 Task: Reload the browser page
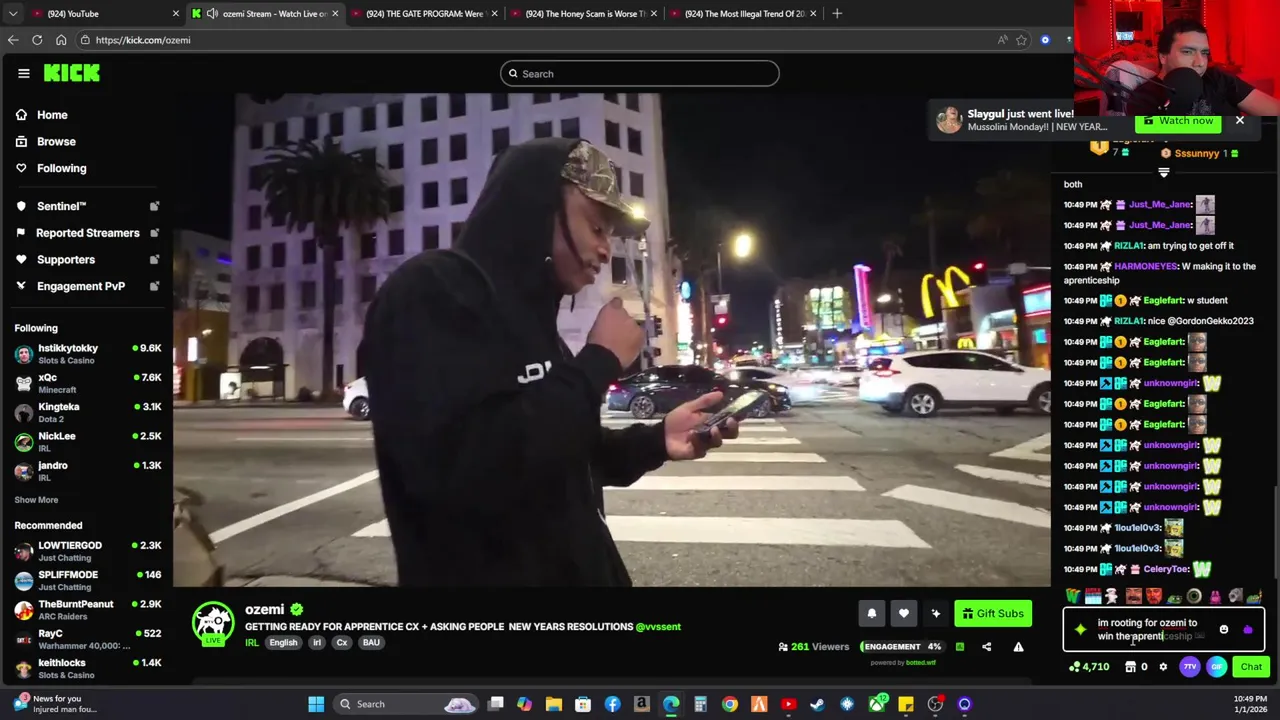tap(37, 40)
